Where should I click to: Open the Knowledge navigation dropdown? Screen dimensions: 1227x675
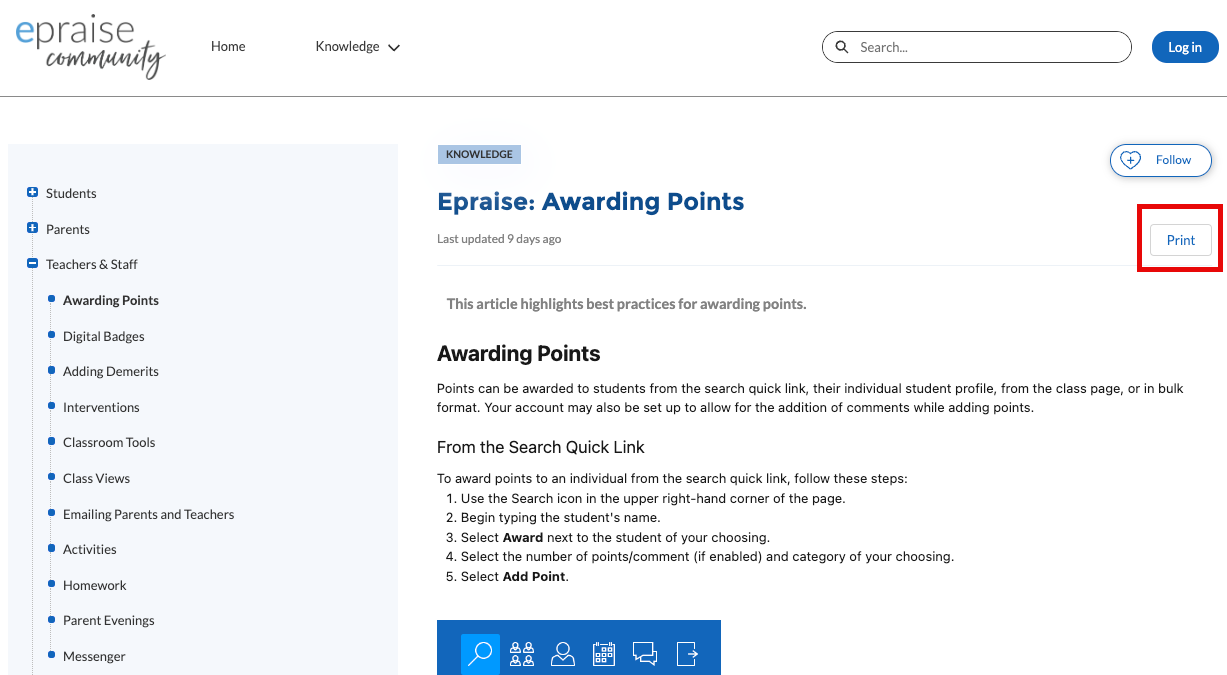[357, 46]
